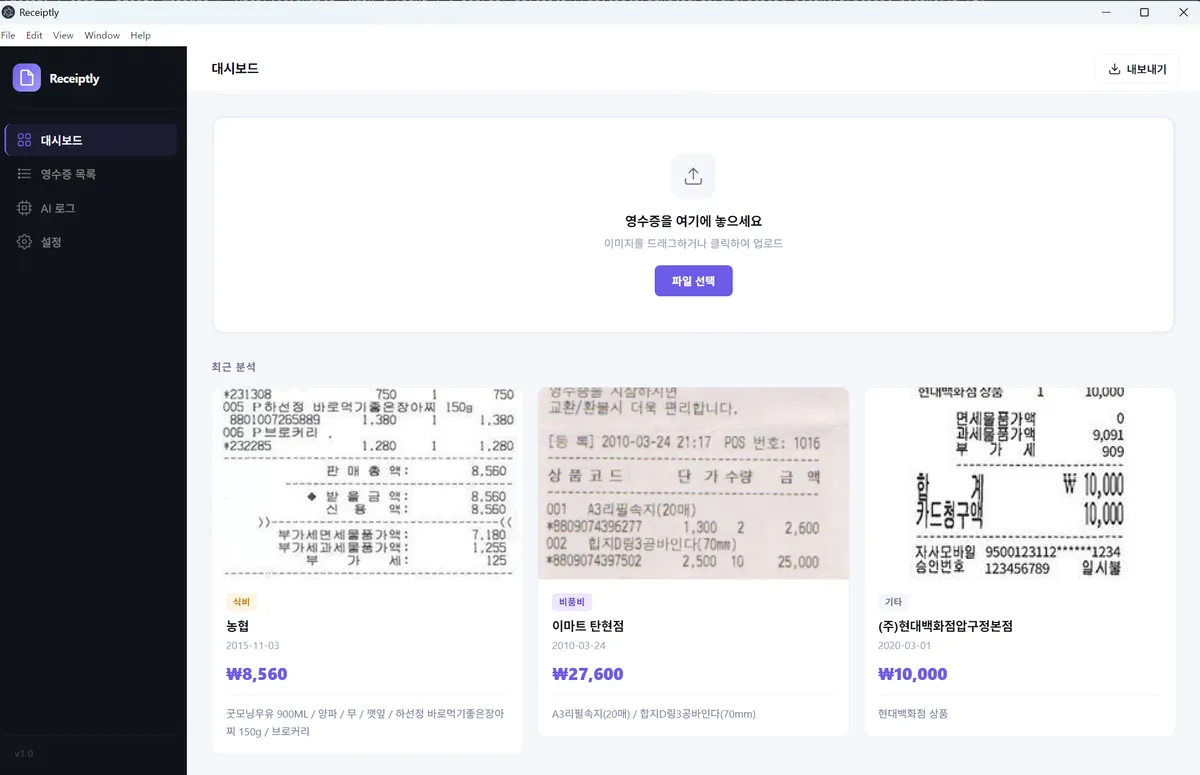The image size is (1200, 775).
Task: Click the gear icon next to 설정
Action: [24, 241]
